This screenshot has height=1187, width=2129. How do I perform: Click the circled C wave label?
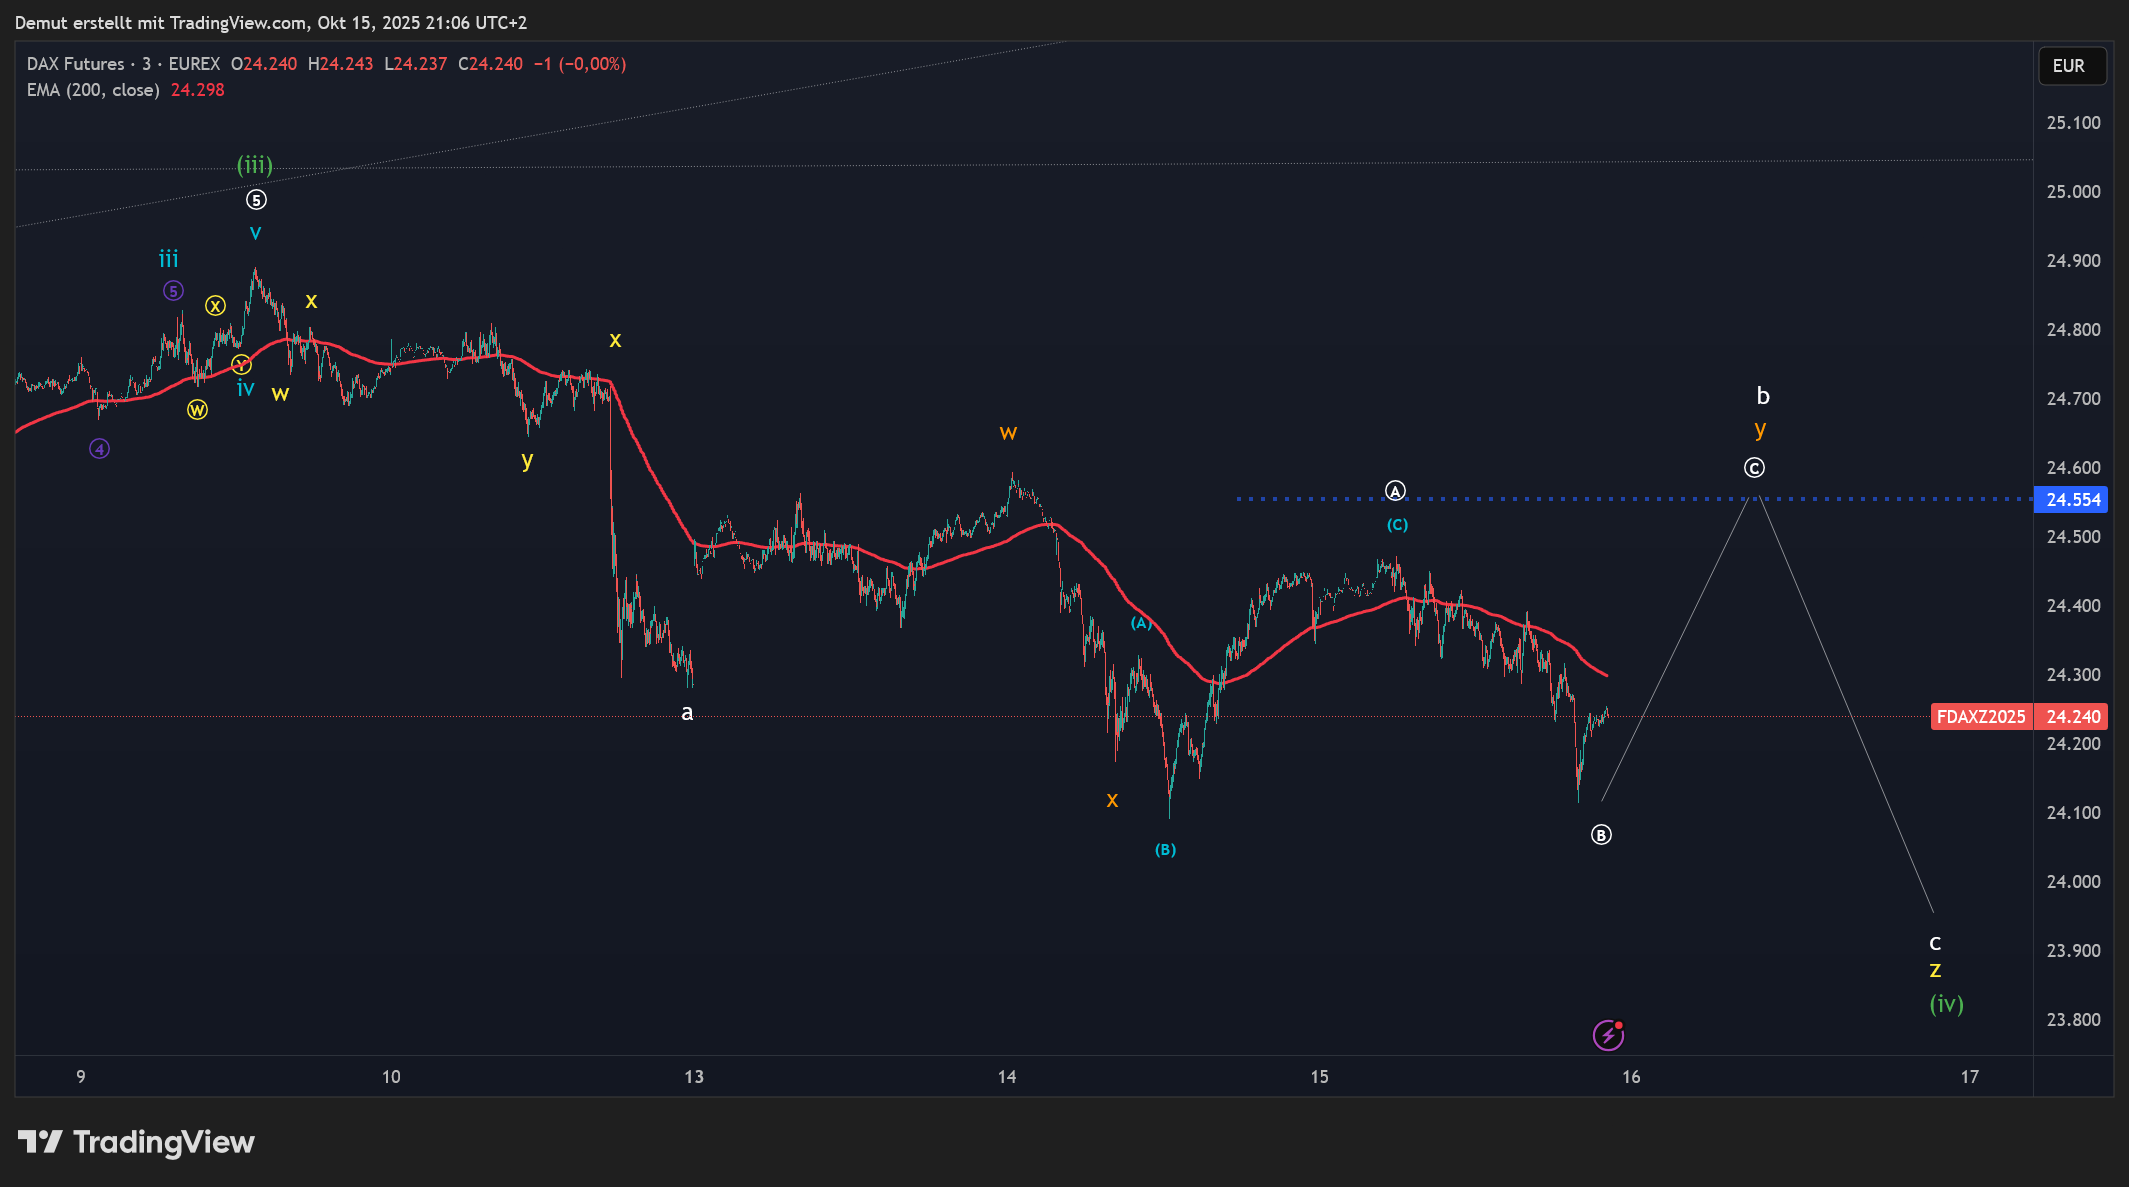(x=1754, y=468)
